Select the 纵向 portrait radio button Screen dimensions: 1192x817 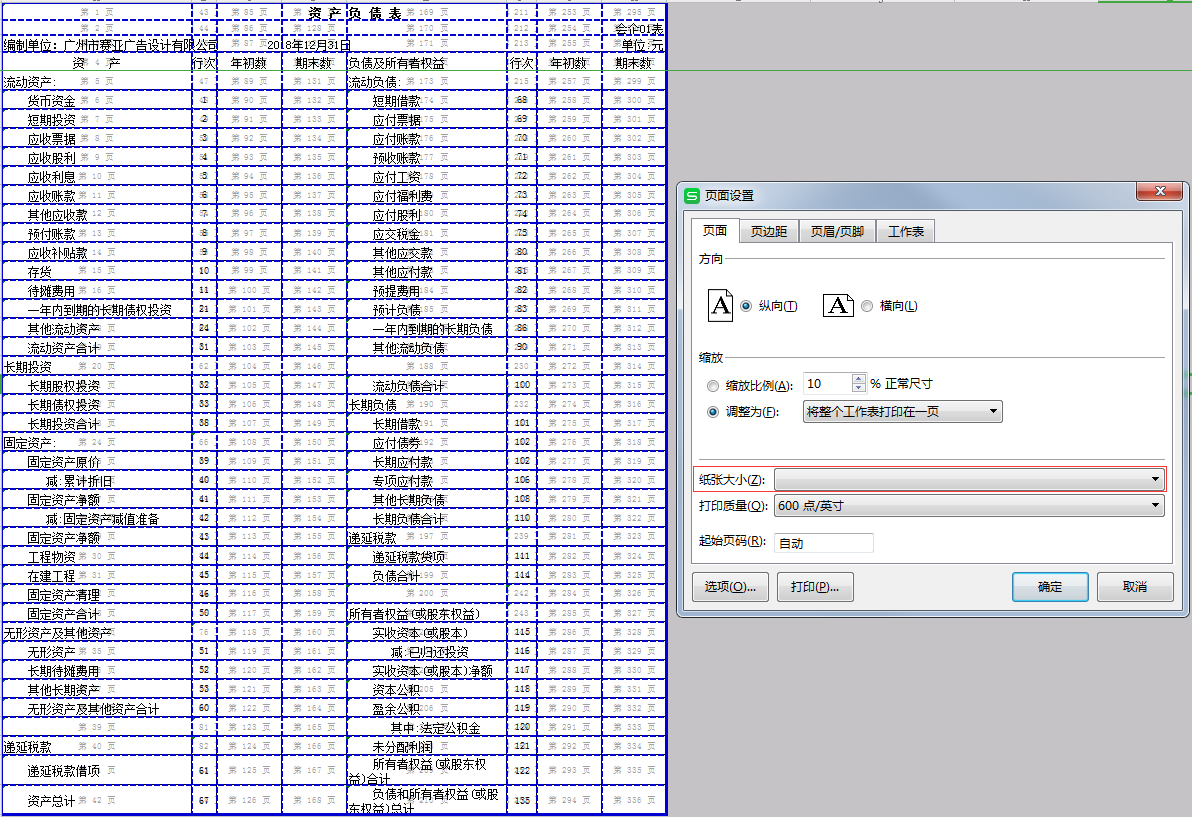pos(746,306)
